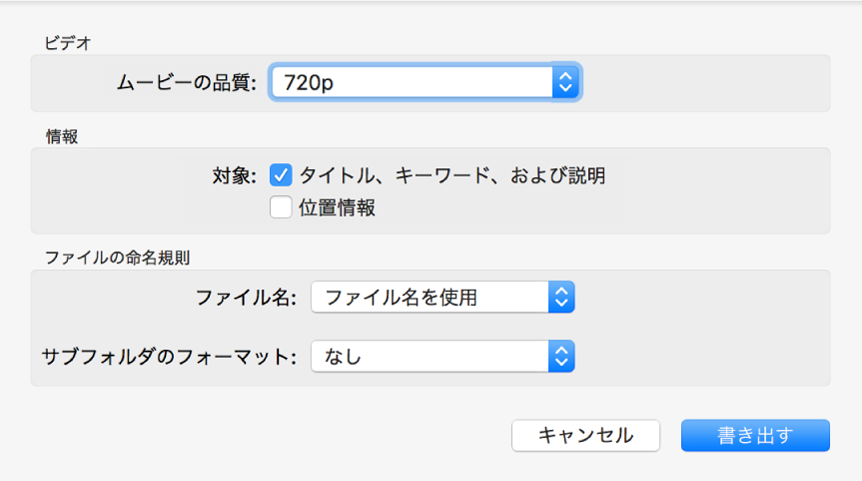The image size is (862, 481).
Task: Select the 情報 section heading
Action: pos(57,137)
